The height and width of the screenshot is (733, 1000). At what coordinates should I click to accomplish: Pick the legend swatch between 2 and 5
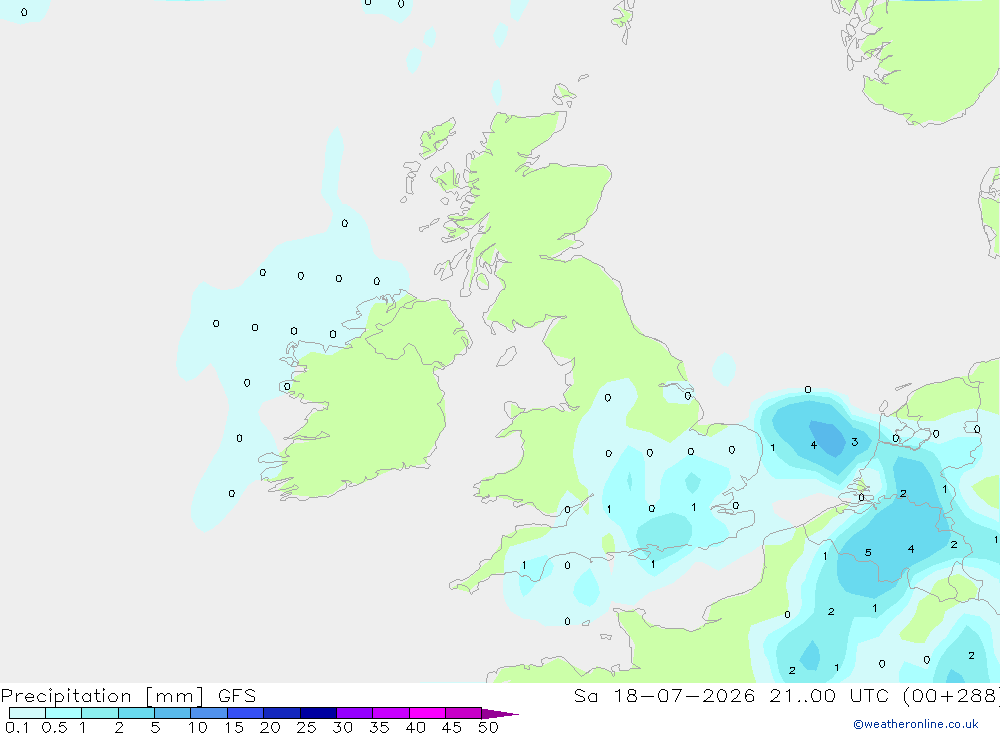point(136,713)
